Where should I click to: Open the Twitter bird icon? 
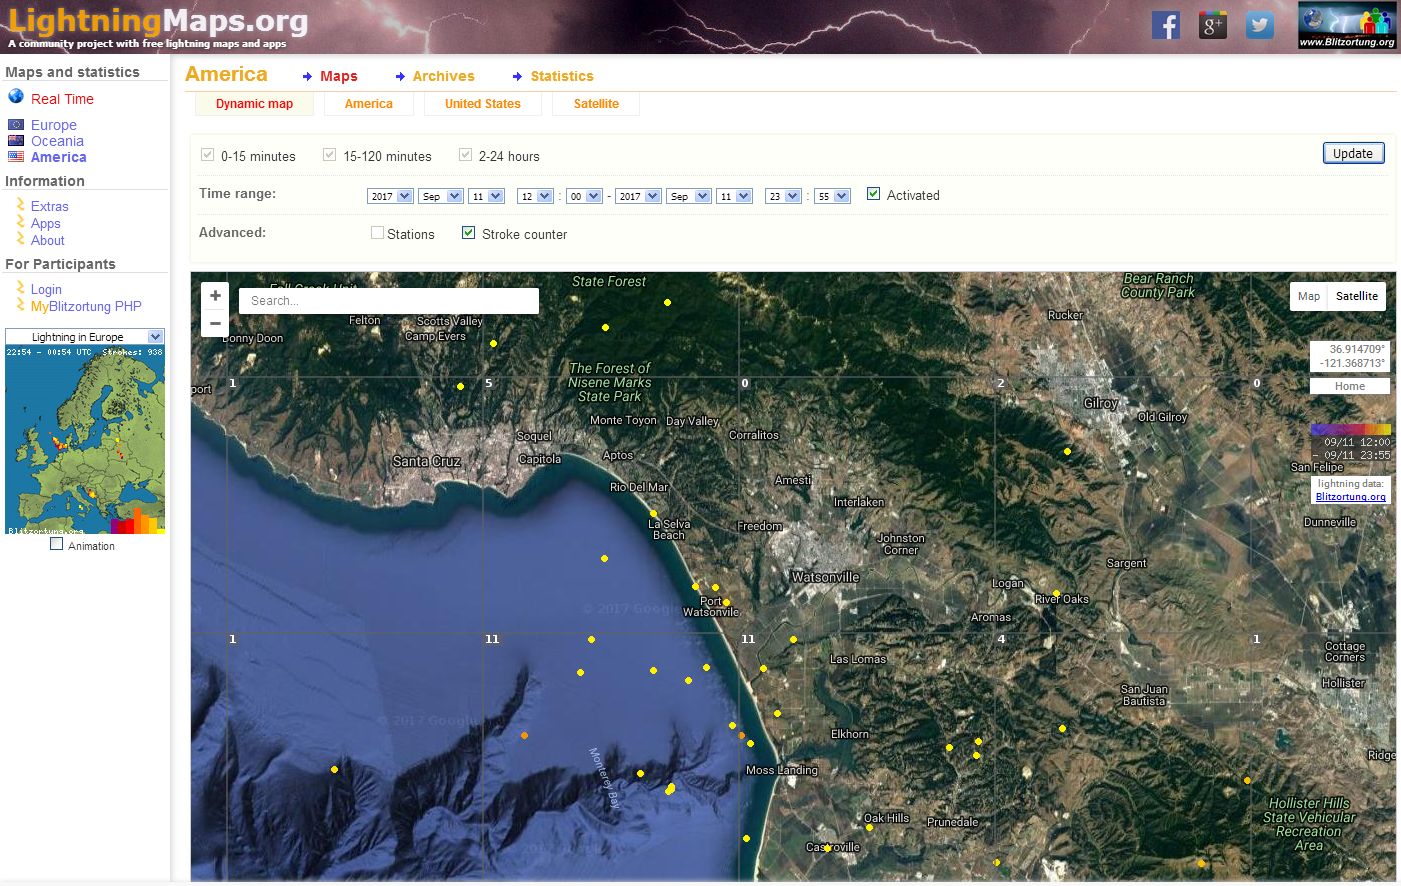pyautogui.click(x=1259, y=25)
